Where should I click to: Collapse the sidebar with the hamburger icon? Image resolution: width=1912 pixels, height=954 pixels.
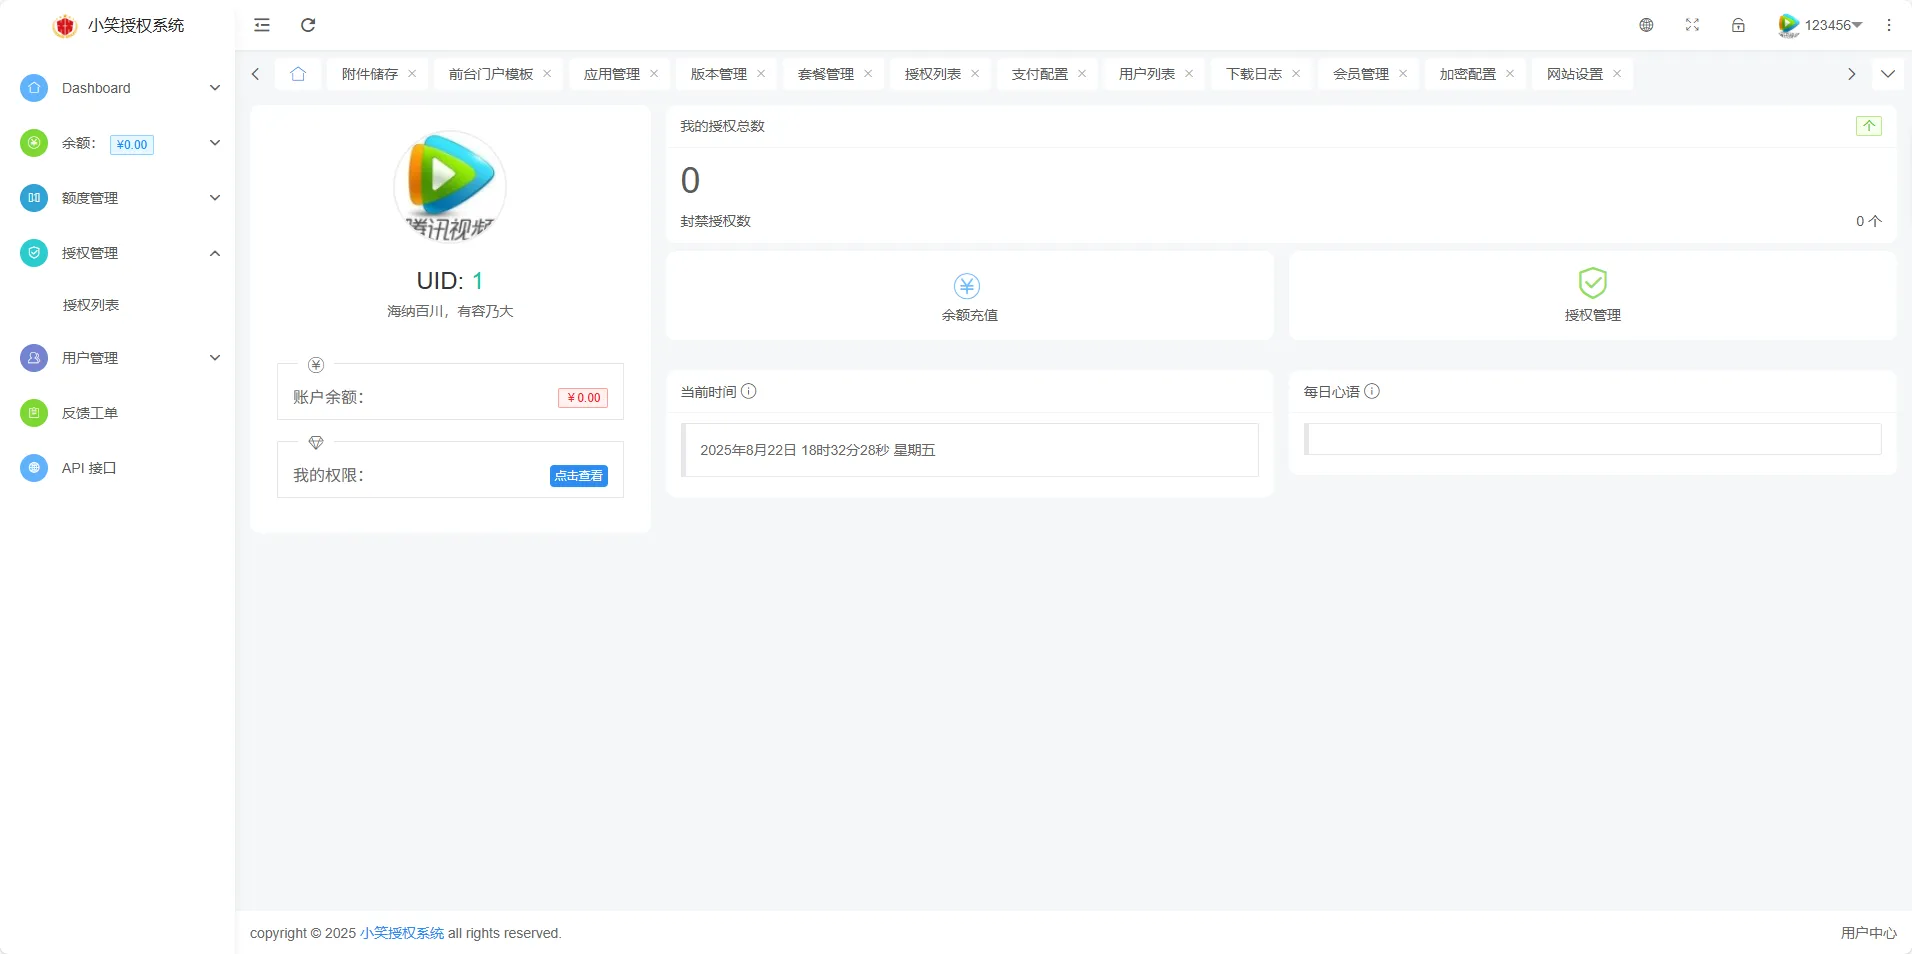pos(262,25)
